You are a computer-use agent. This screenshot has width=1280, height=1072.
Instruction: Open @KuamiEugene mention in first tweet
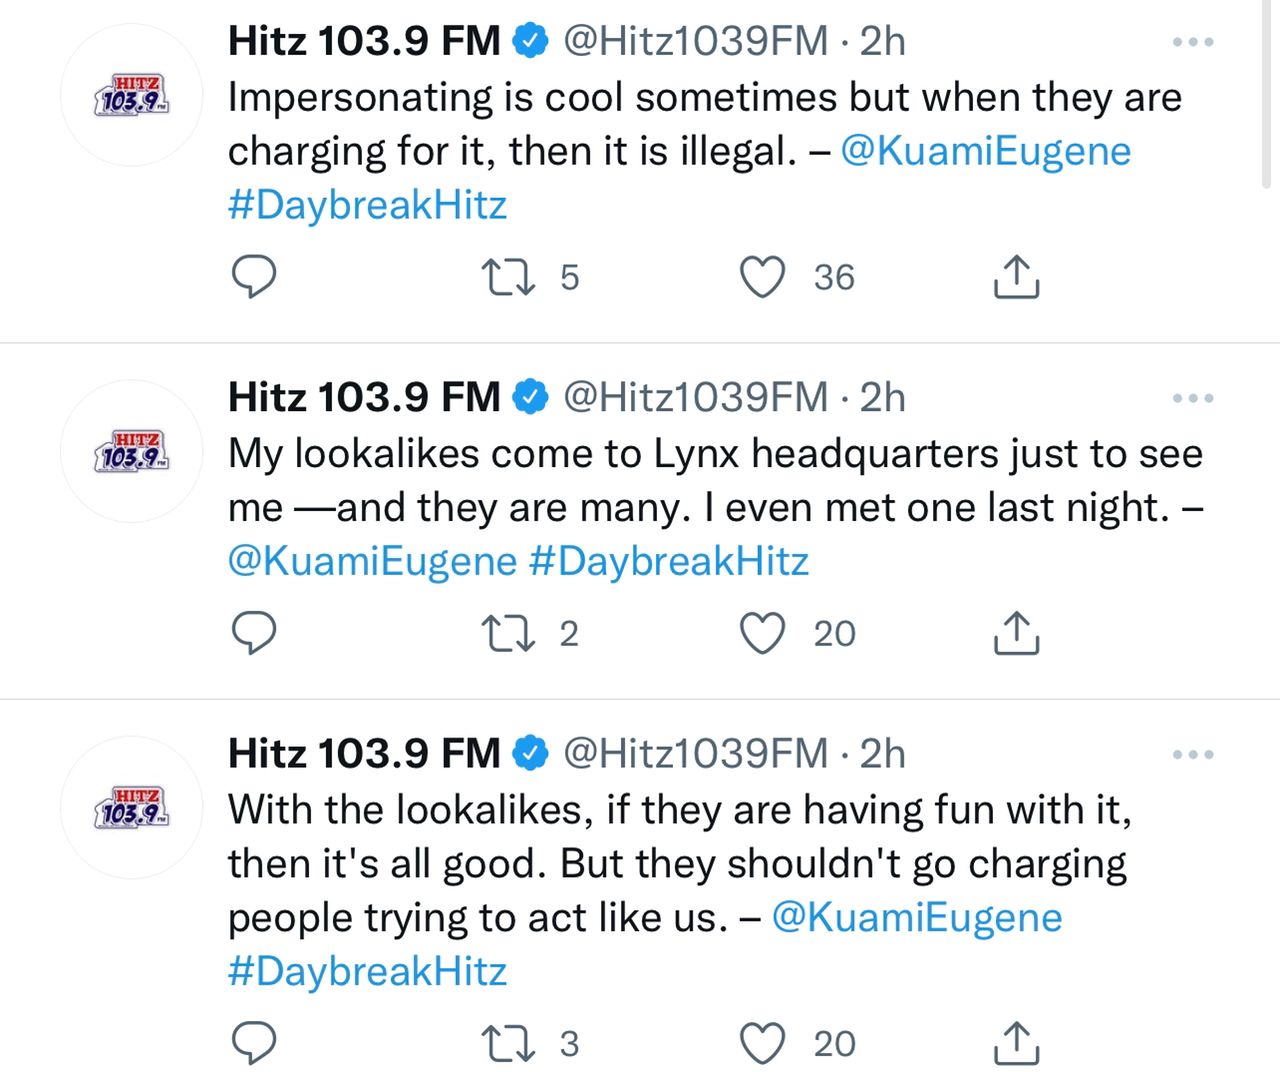985,151
